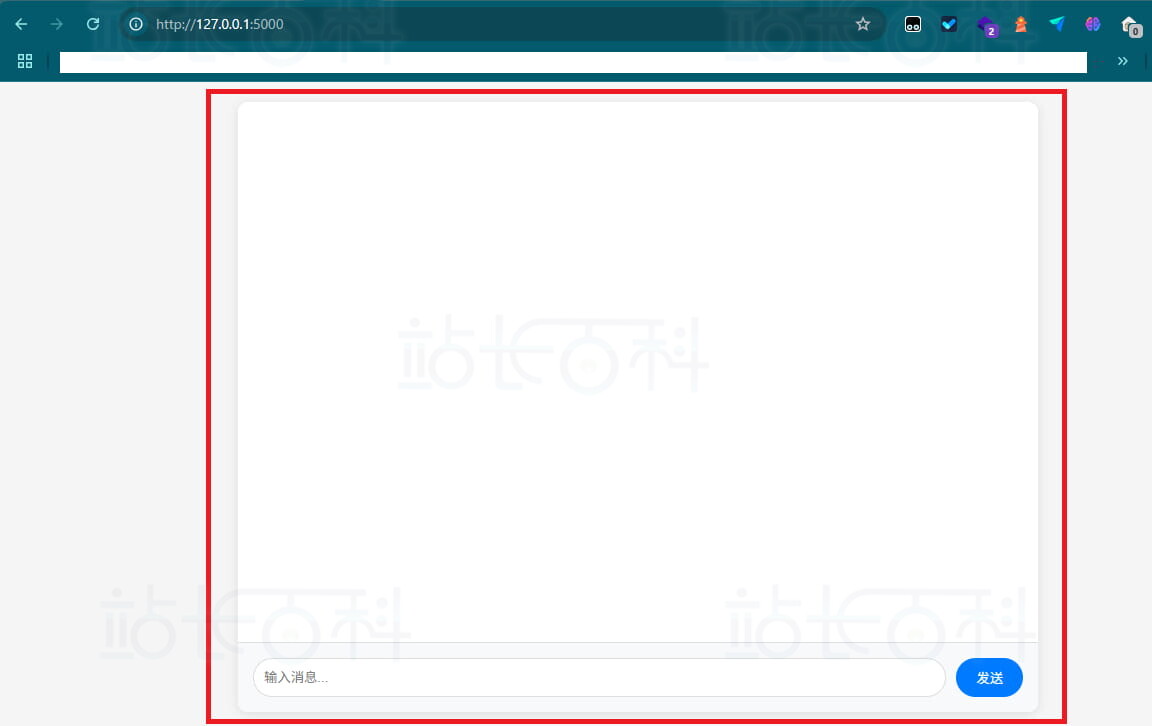Open the house extension with 0 badge
Viewport: 1152px width, 726px height.
tap(1130, 25)
